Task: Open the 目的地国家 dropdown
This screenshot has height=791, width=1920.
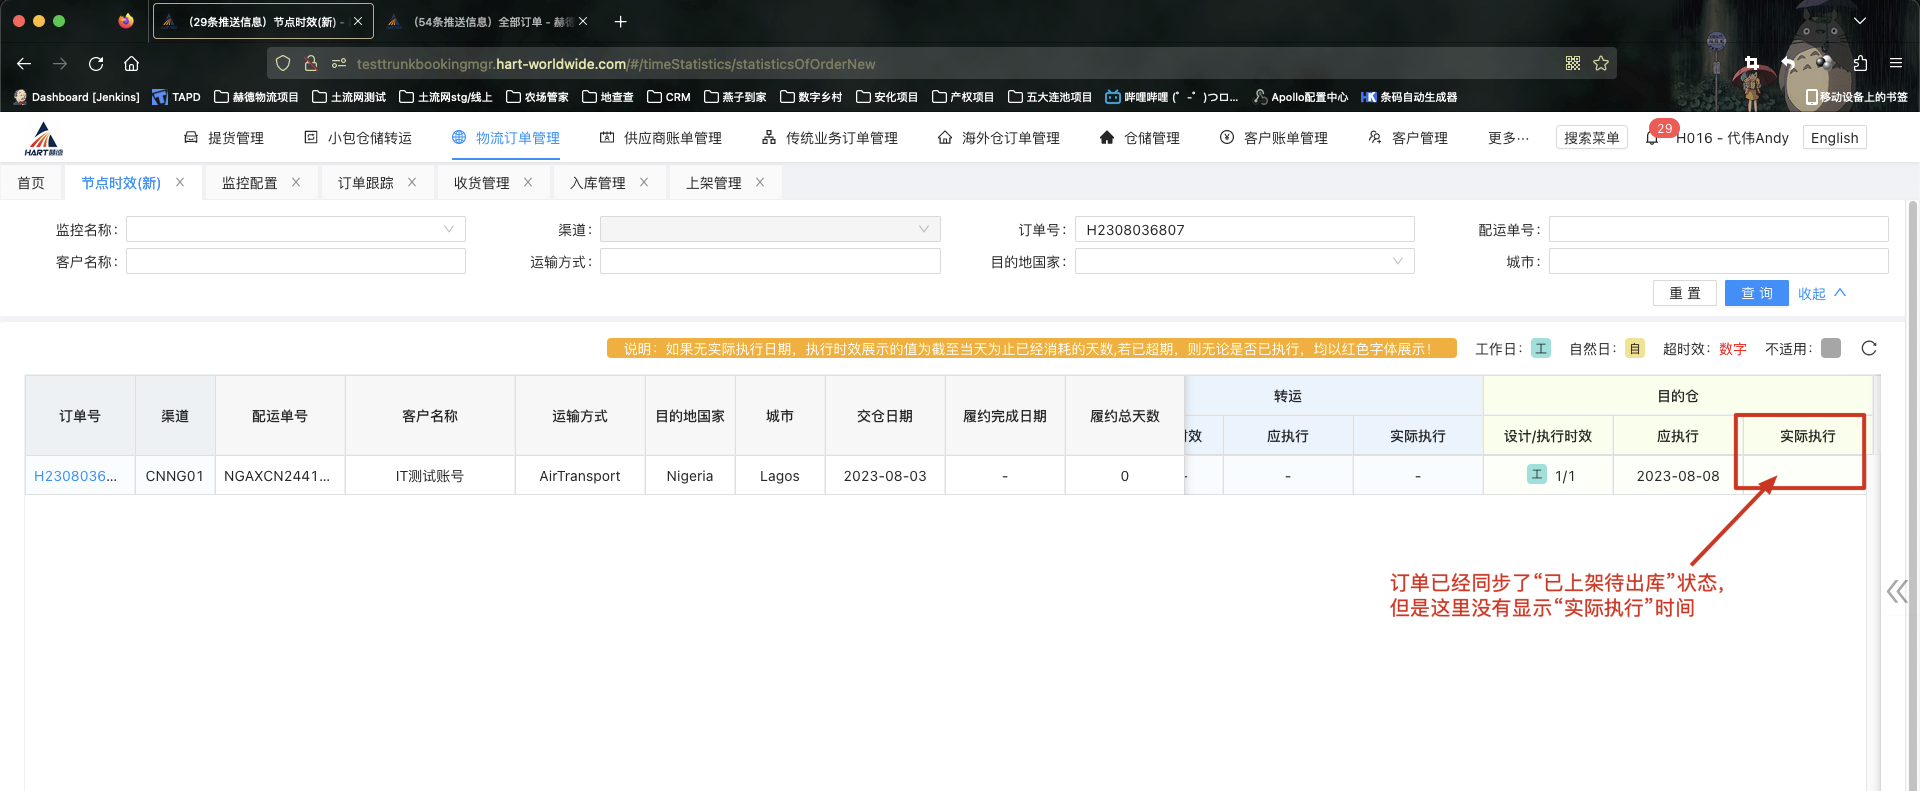Action: (x=1244, y=261)
